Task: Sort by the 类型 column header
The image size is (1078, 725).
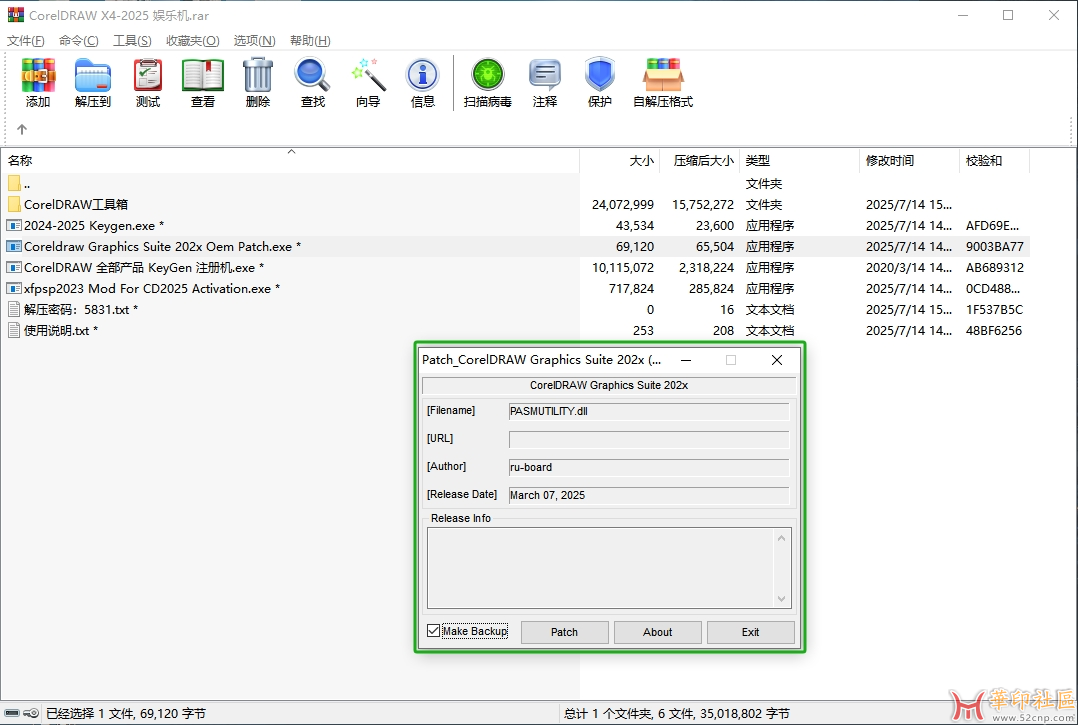Action: pyautogui.click(x=800, y=160)
